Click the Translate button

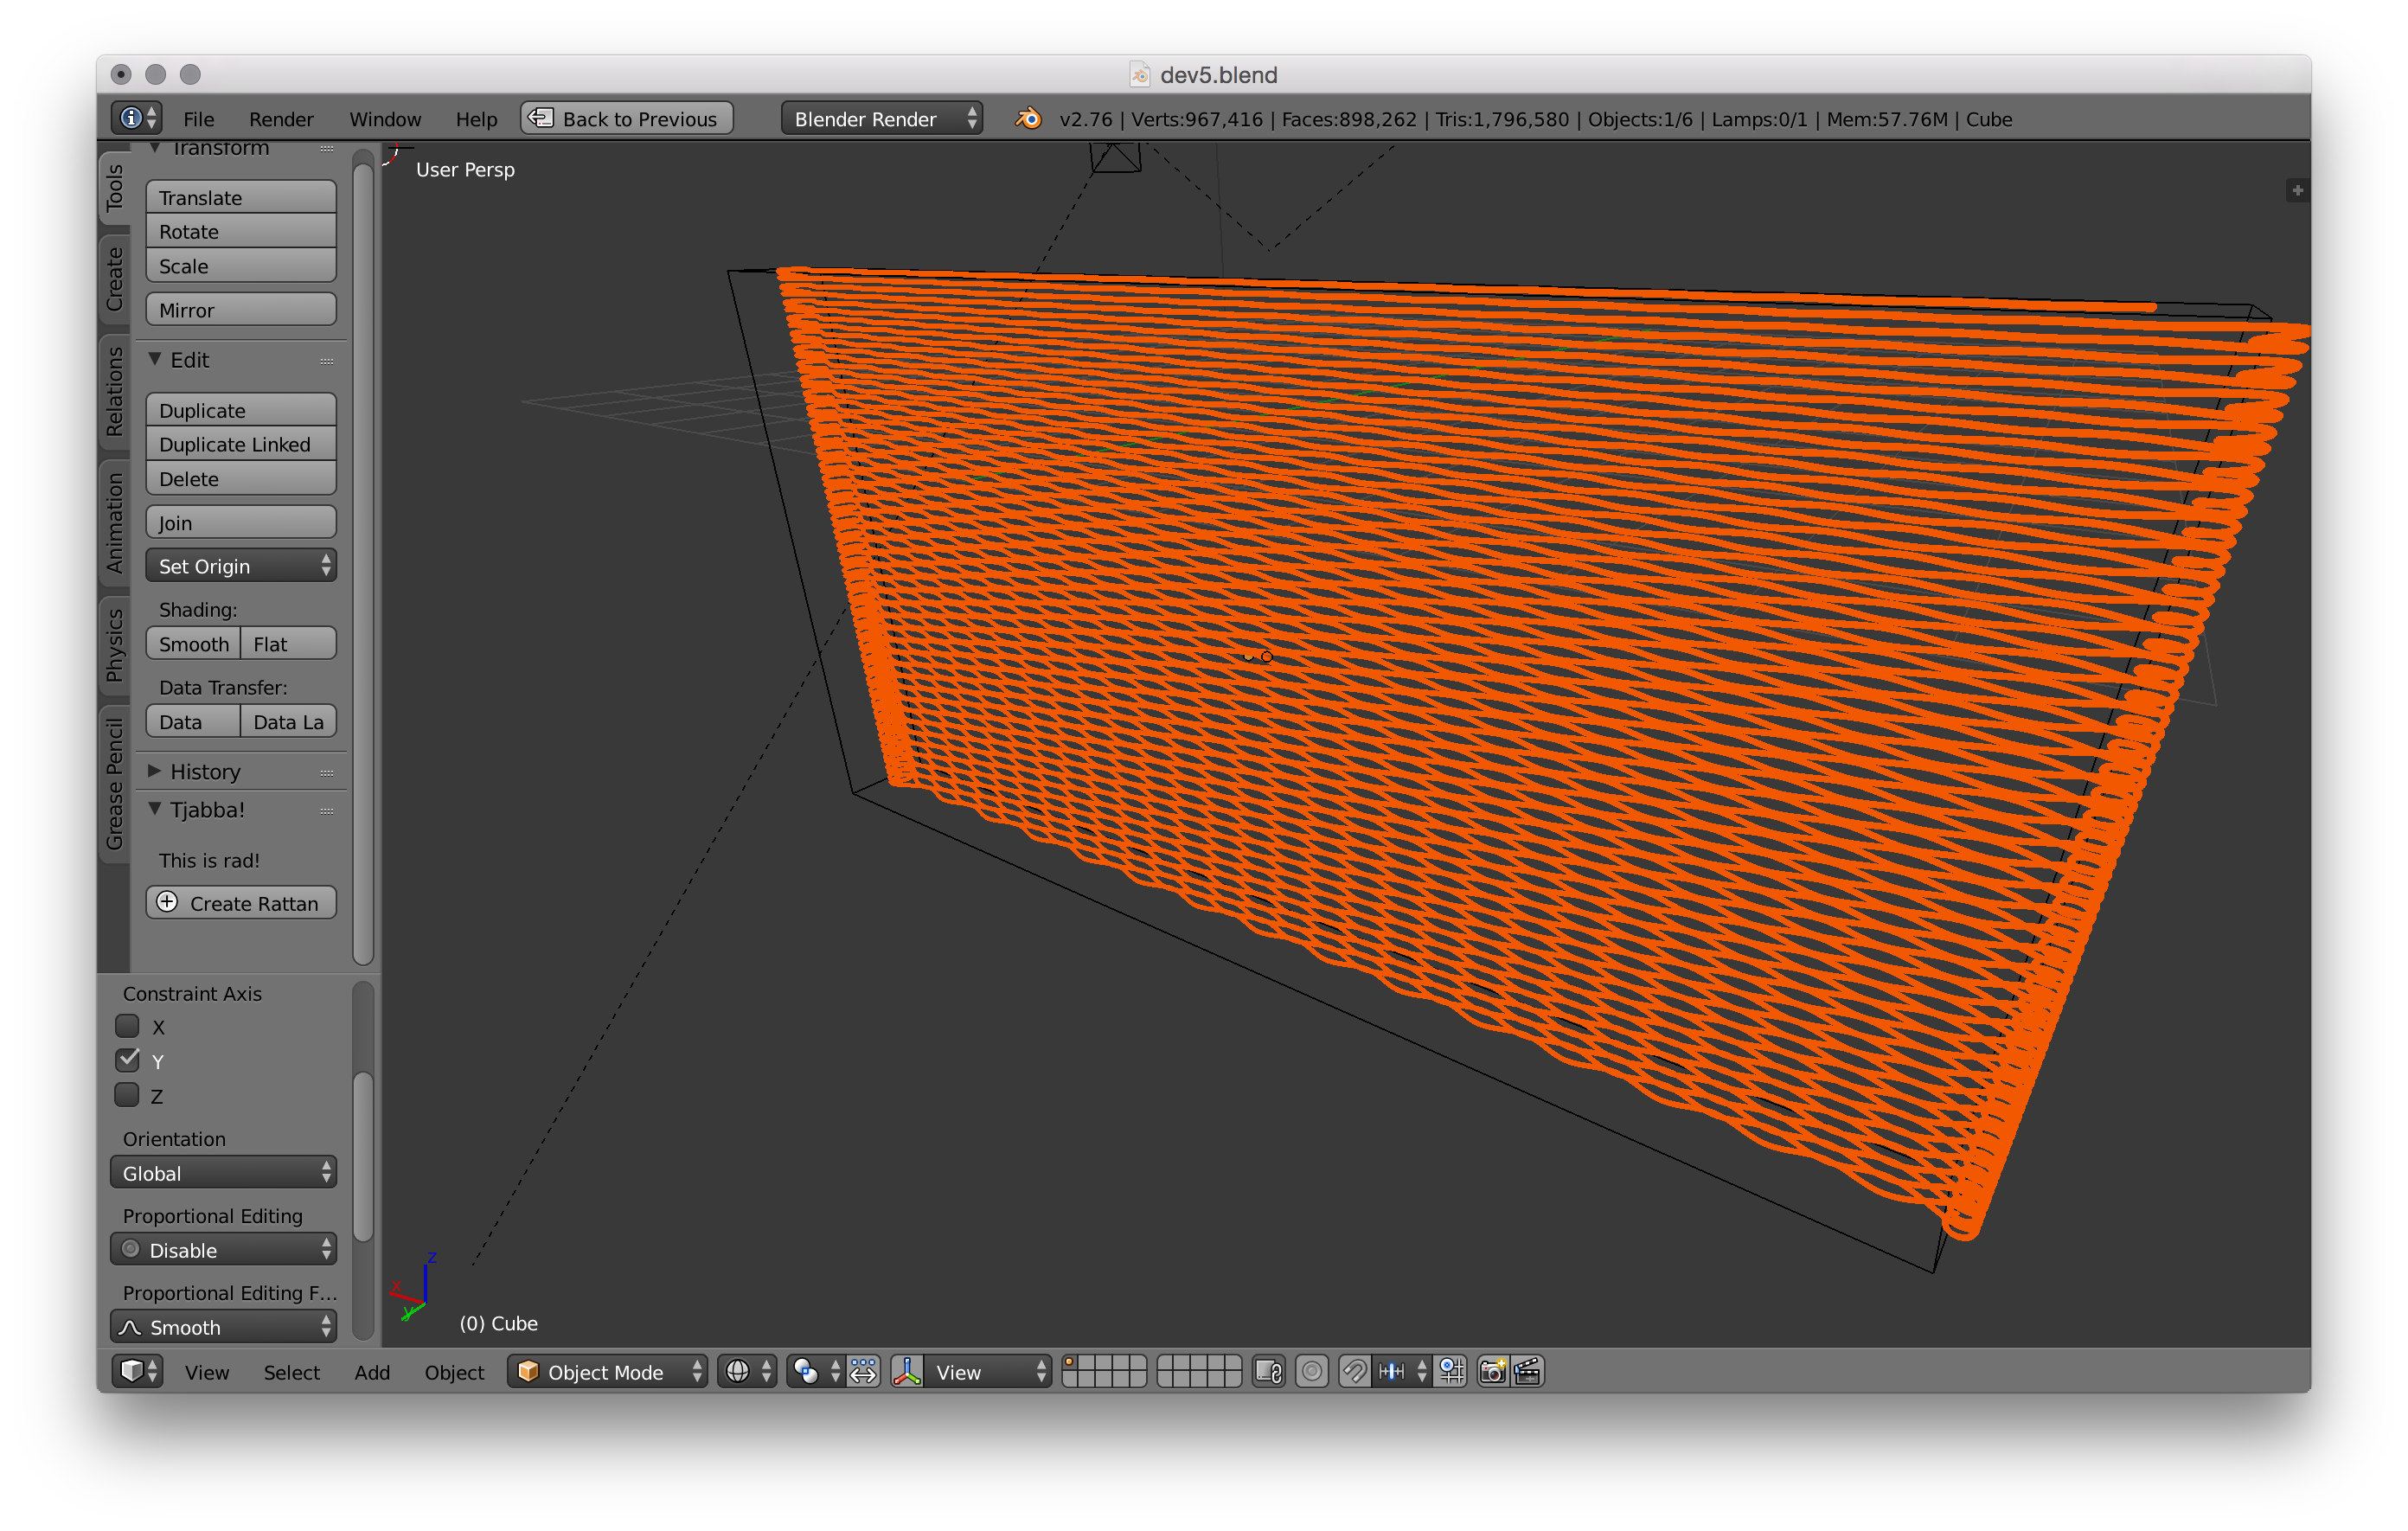(x=241, y=197)
